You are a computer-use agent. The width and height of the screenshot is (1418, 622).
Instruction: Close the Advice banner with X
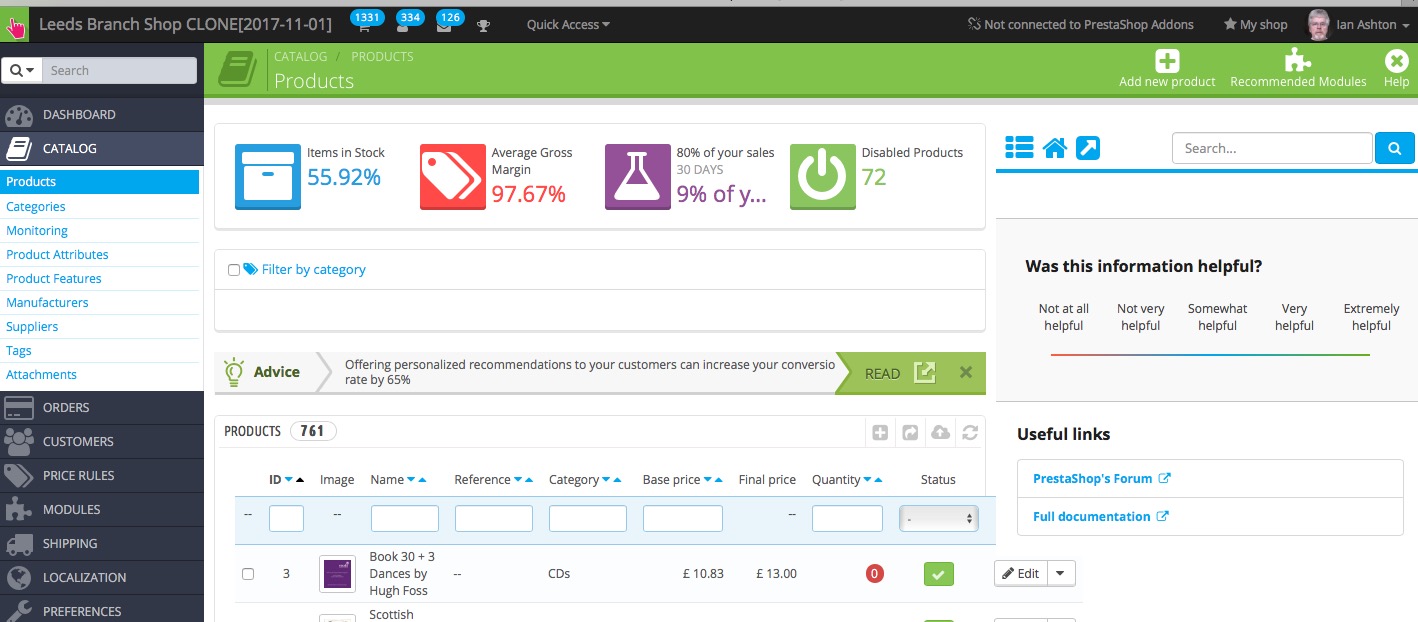point(966,372)
